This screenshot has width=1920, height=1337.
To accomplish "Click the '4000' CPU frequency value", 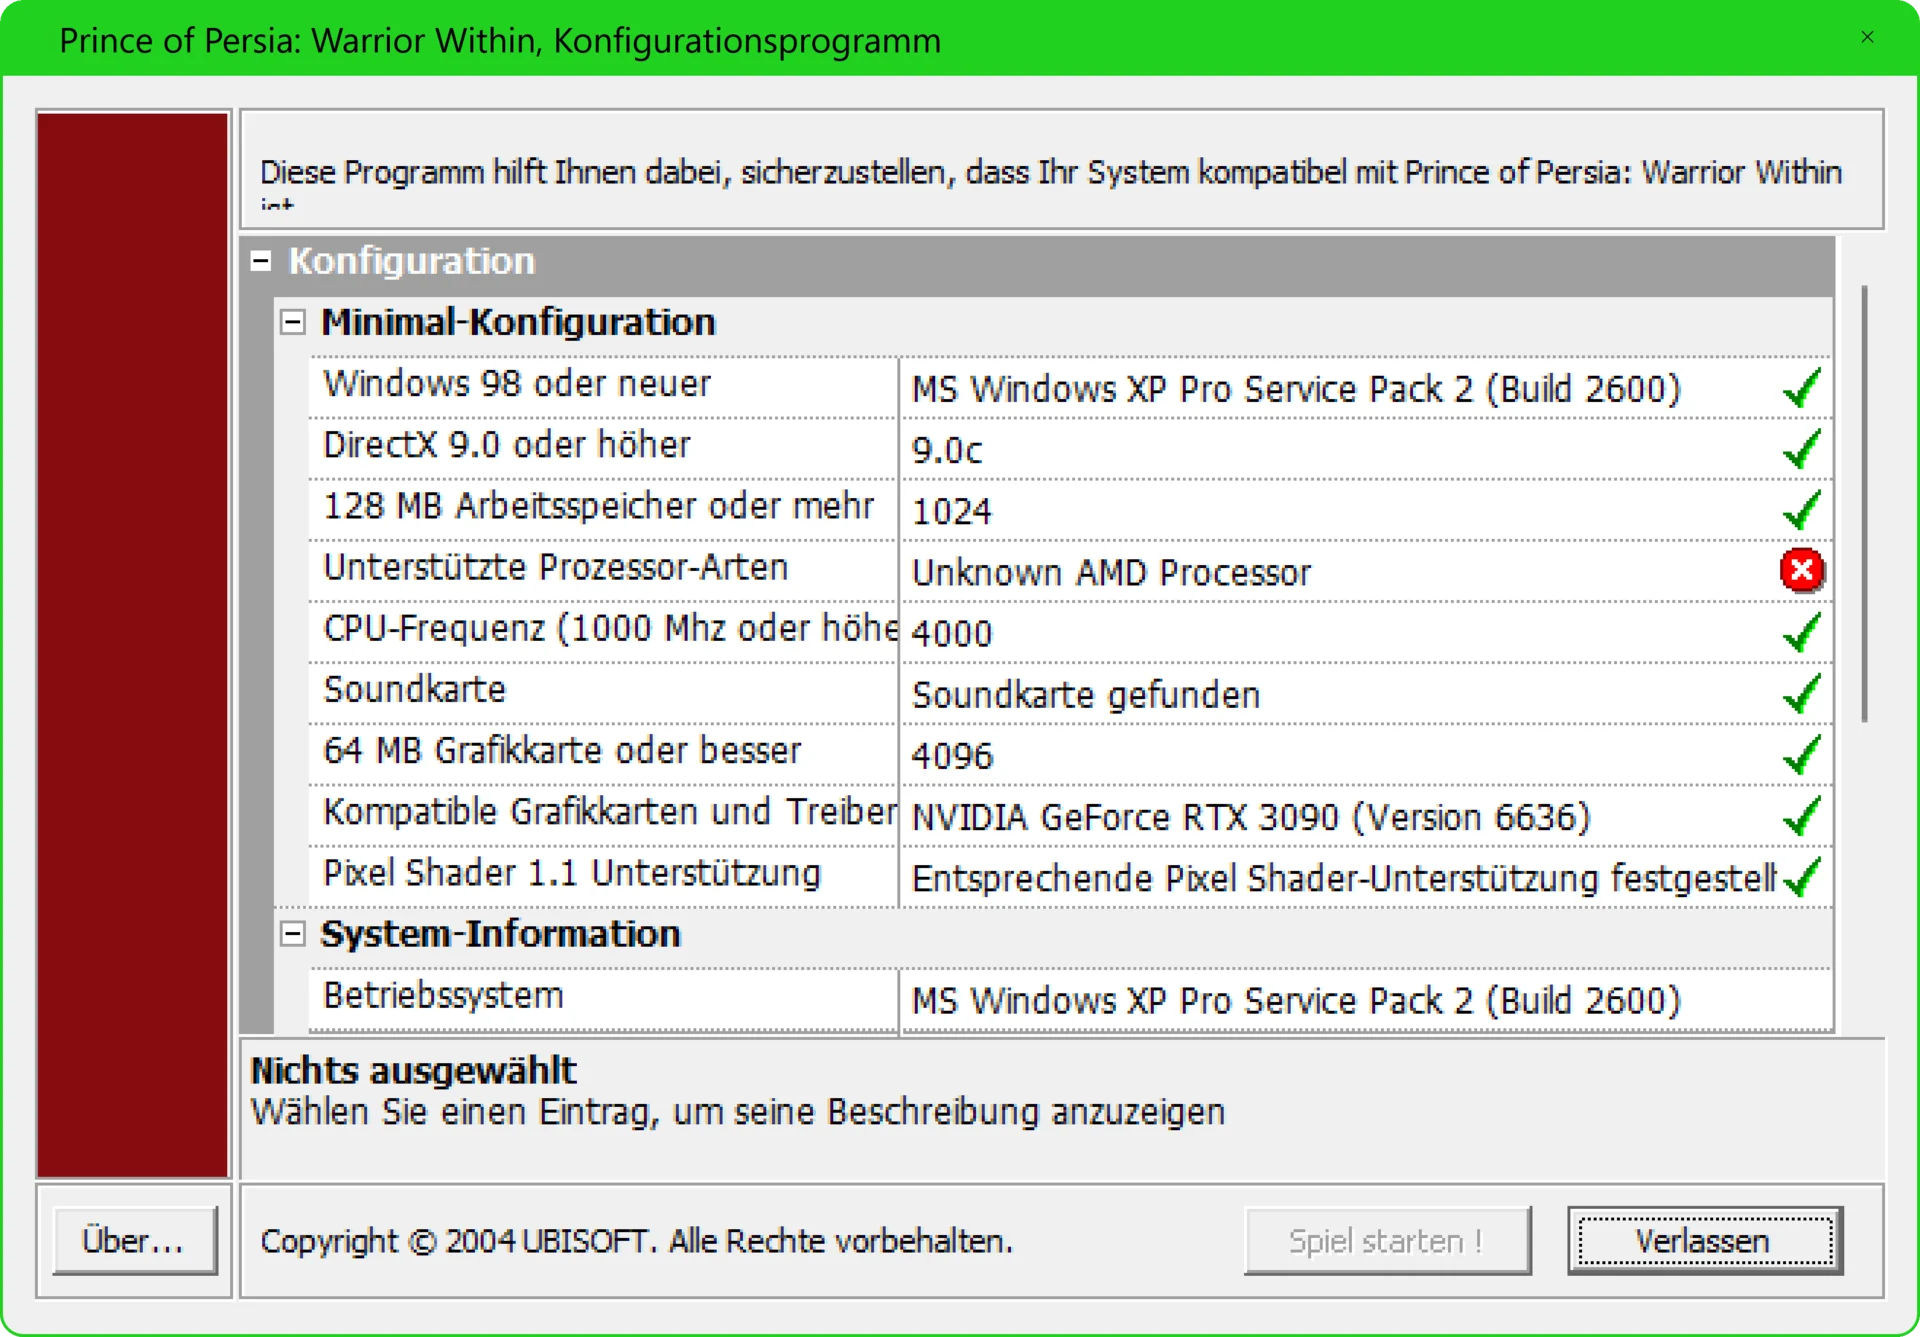I will click(952, 634).
